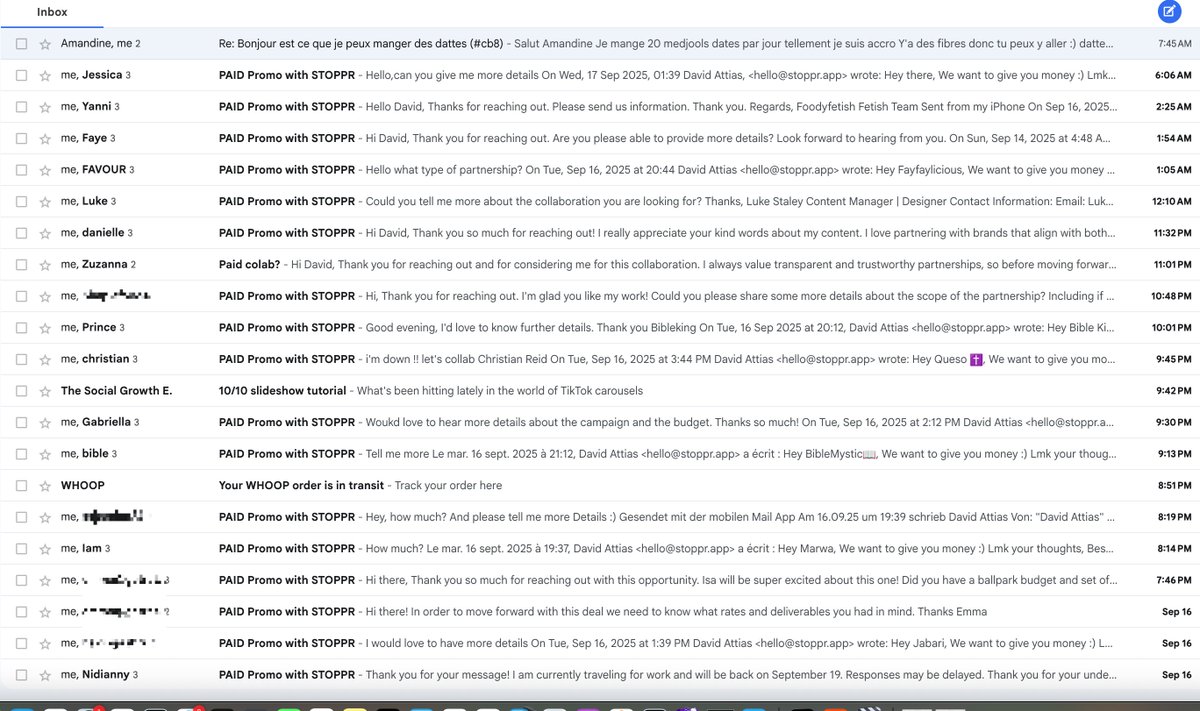Click 'Track your order here' snippet
1200x711 pixels.
449,486
